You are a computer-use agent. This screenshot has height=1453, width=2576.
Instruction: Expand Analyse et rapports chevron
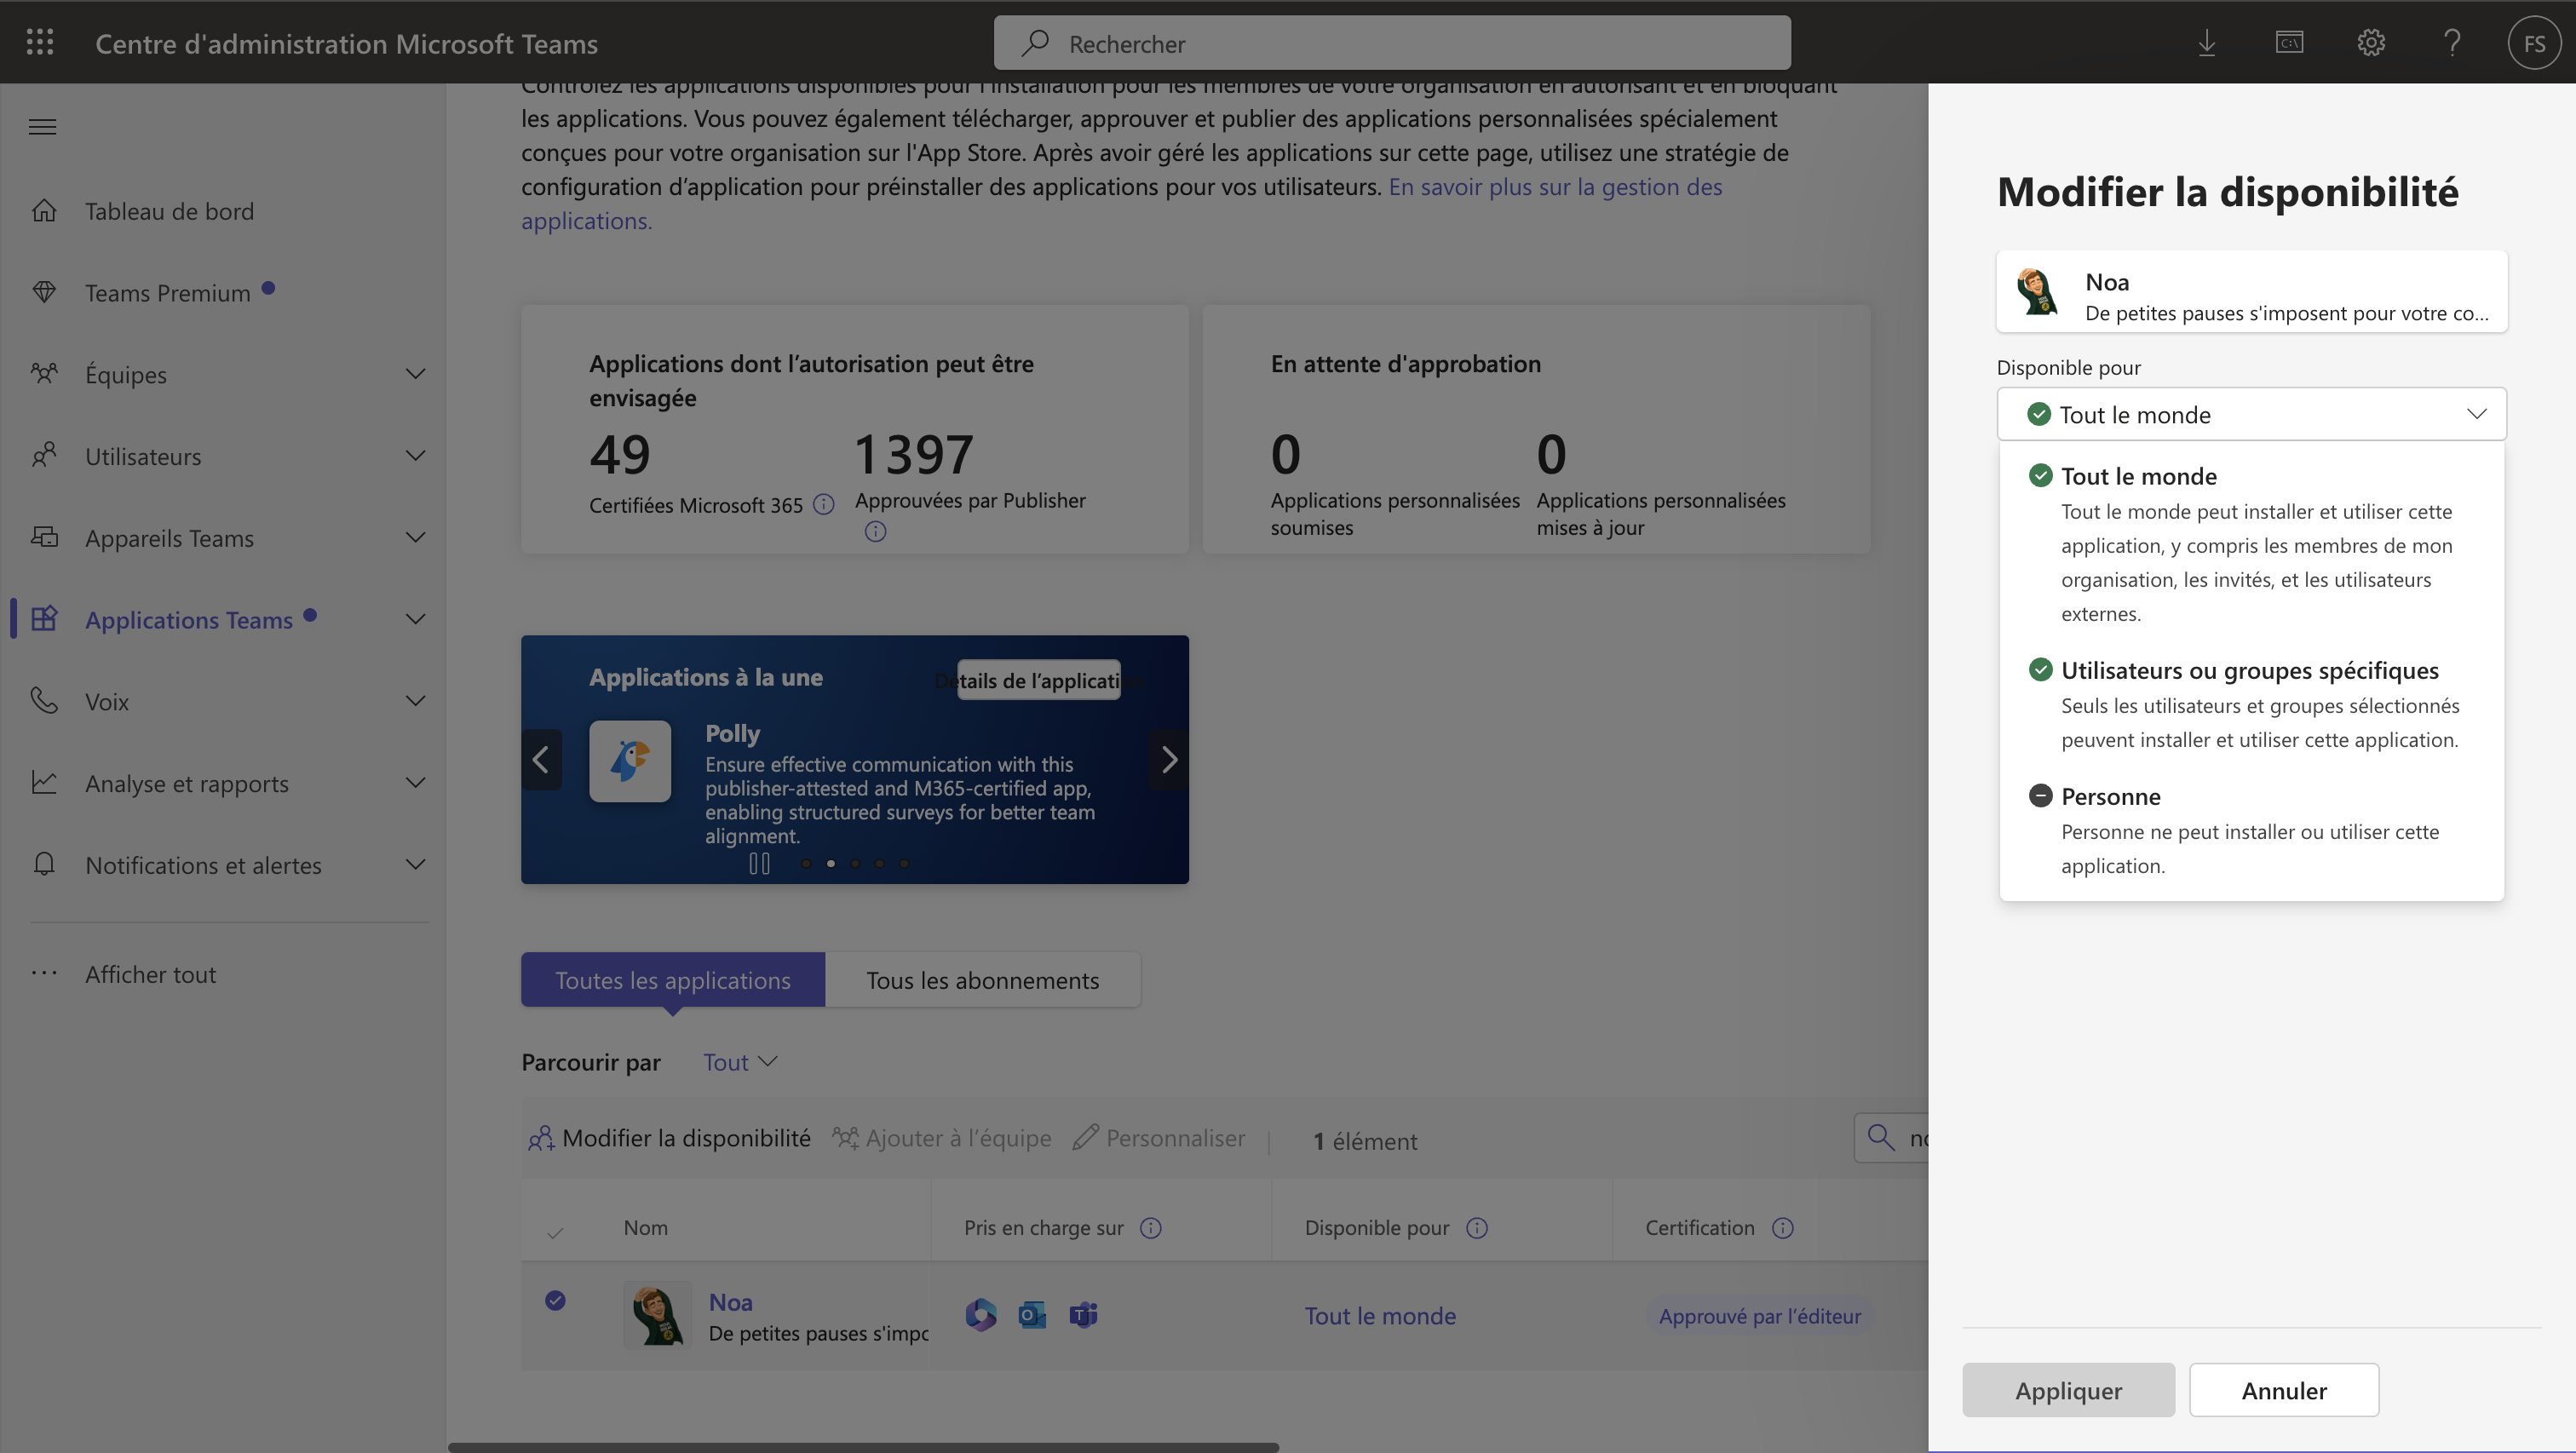coord(415,782)
